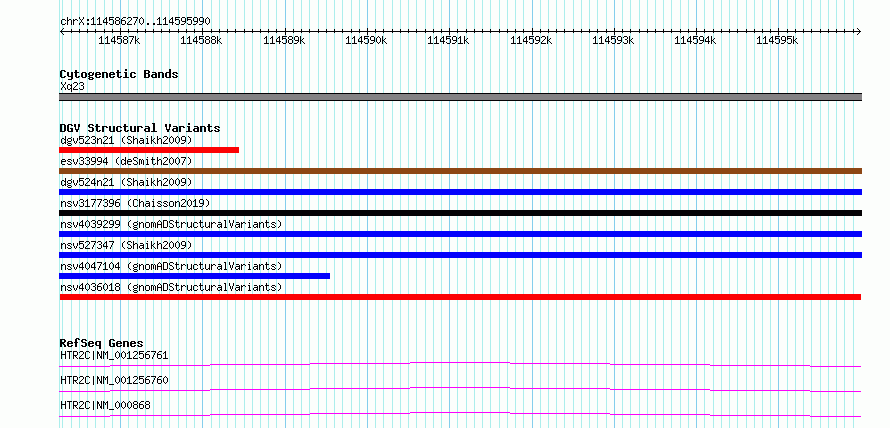
Task: Select the RefSeq Genes track title
Action: pos(102,343)
